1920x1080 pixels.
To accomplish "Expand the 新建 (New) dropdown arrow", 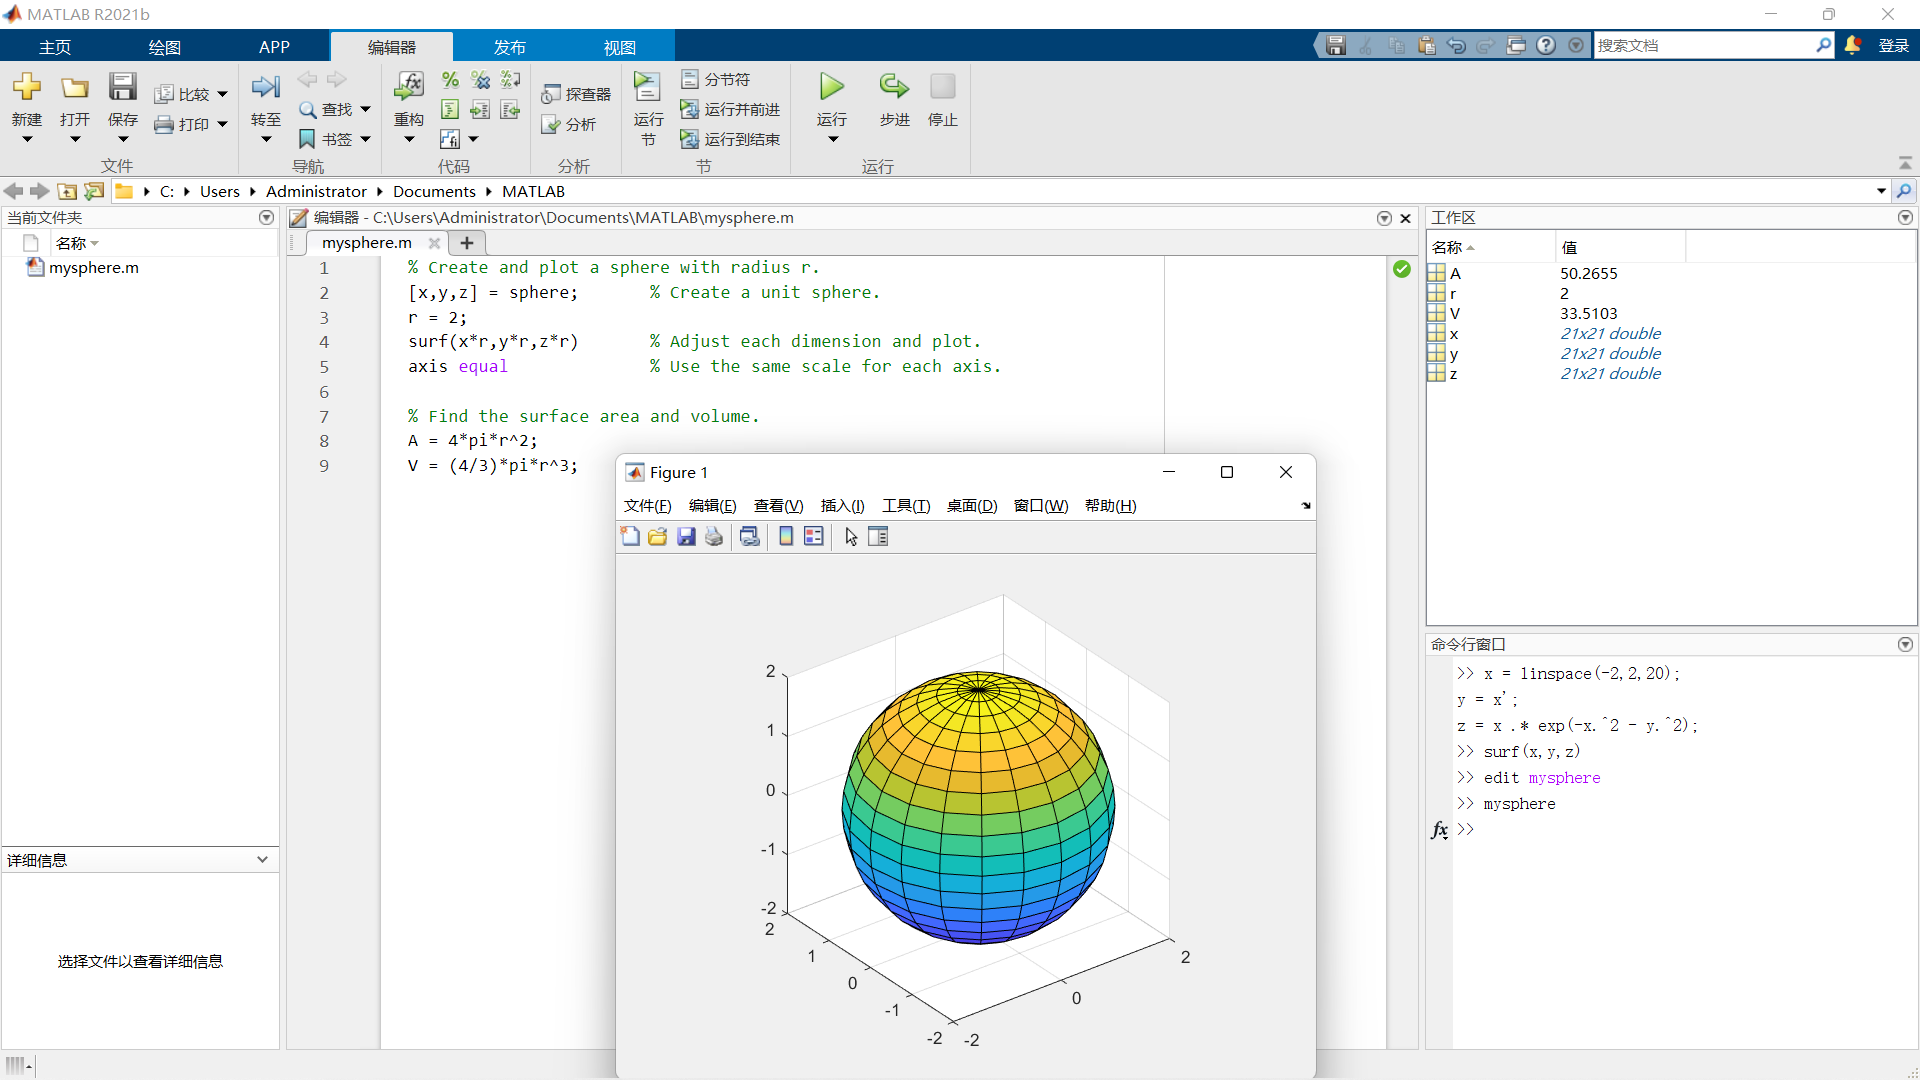I will 27,140.
